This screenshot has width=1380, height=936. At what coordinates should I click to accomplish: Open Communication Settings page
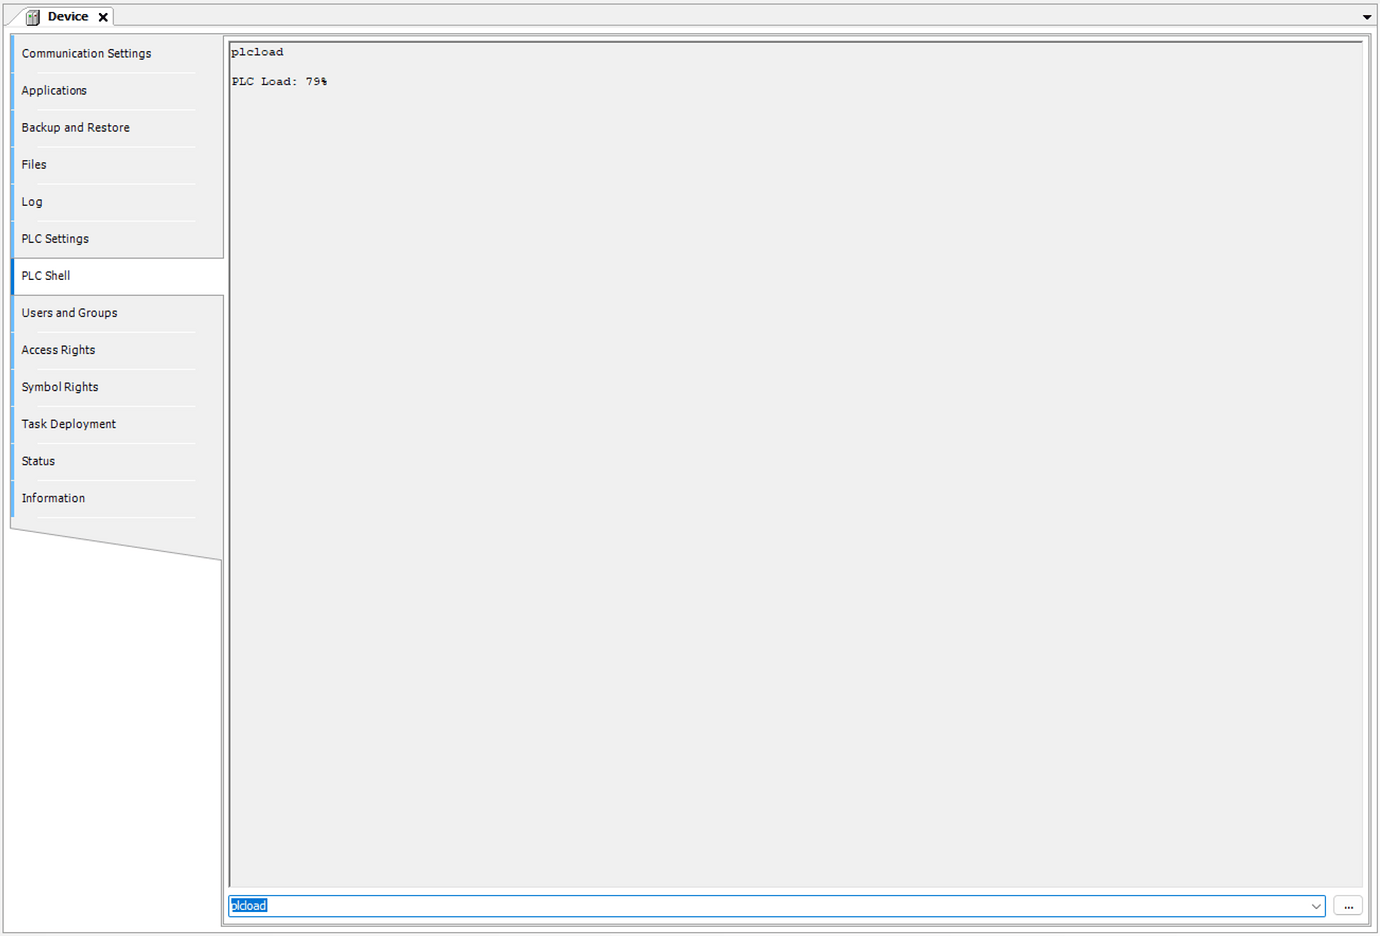(86, 54)
